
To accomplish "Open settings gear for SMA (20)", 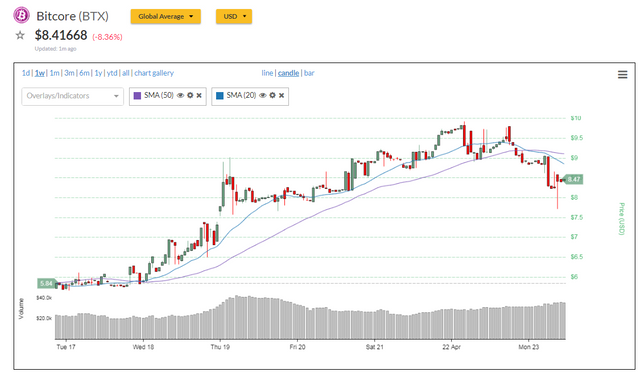I will [x=272, y=96].
